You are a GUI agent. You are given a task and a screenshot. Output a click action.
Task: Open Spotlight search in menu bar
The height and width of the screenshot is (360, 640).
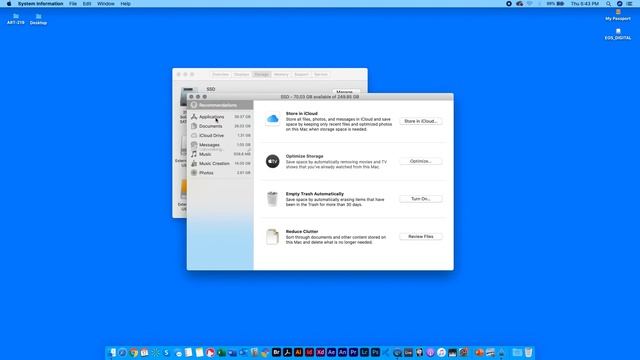click(x=609, y=4)
